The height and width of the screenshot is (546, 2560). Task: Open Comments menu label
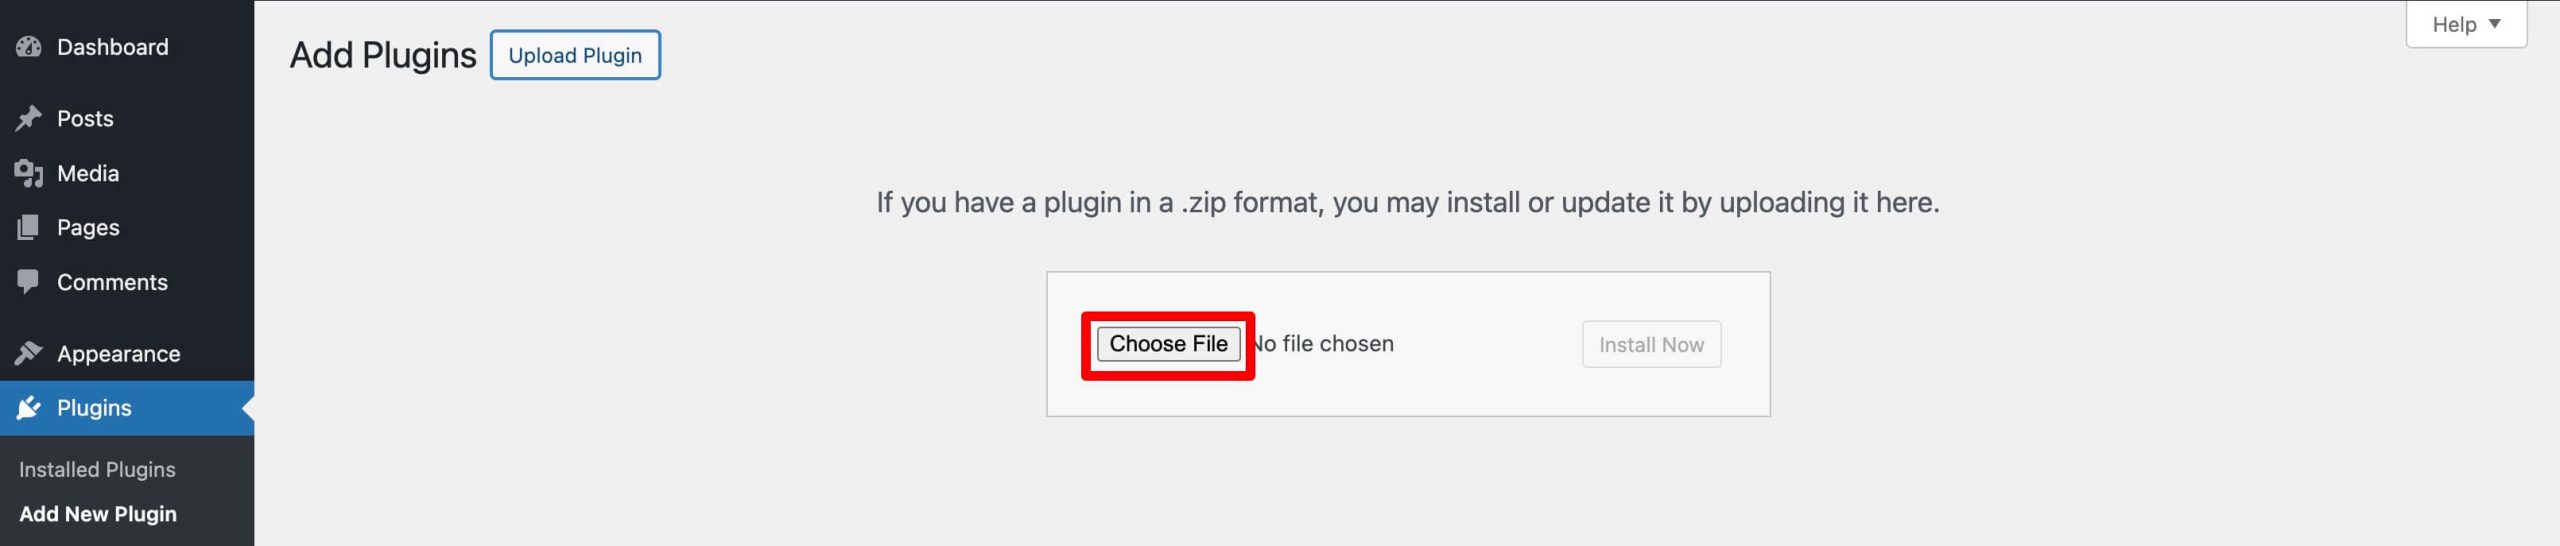coord(112,282)
